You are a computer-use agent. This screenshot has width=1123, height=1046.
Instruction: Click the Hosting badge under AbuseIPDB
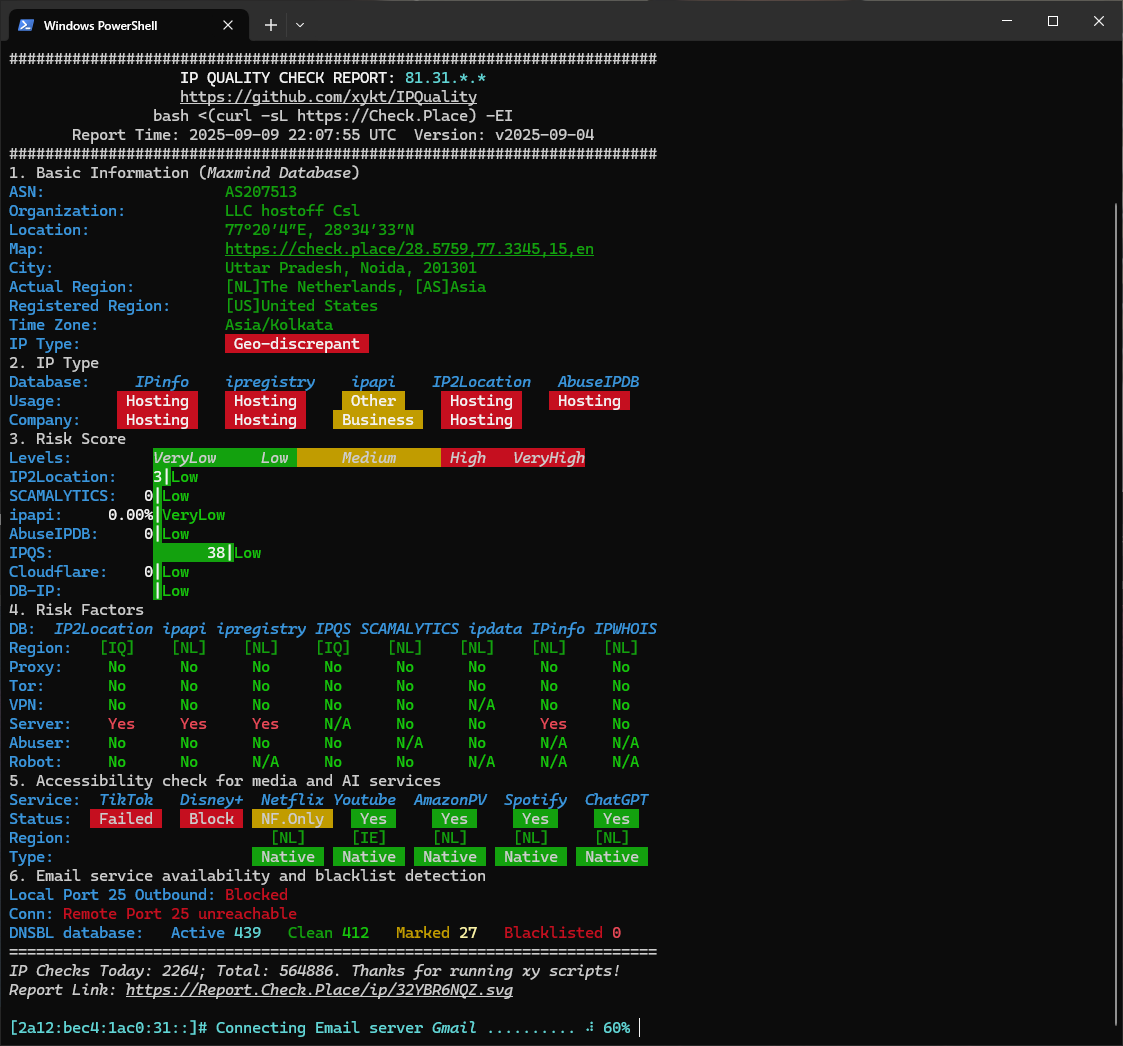[589, 401]
